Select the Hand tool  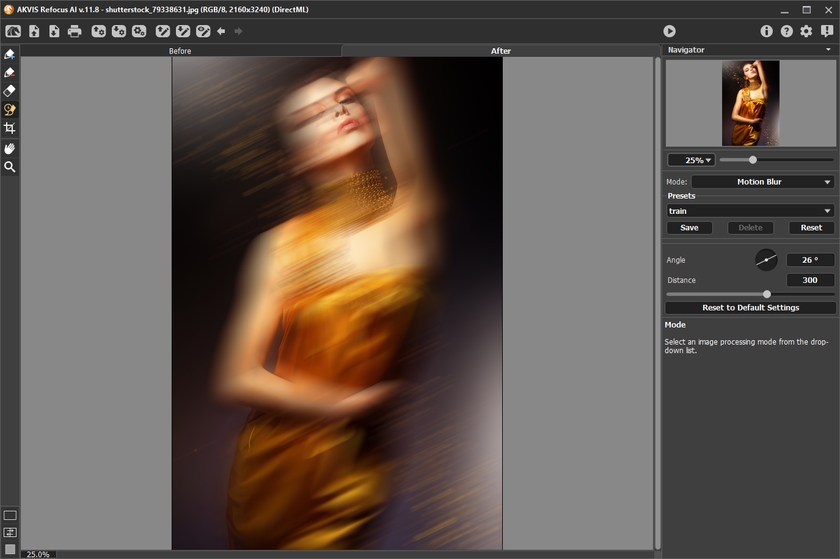(10, 148)
